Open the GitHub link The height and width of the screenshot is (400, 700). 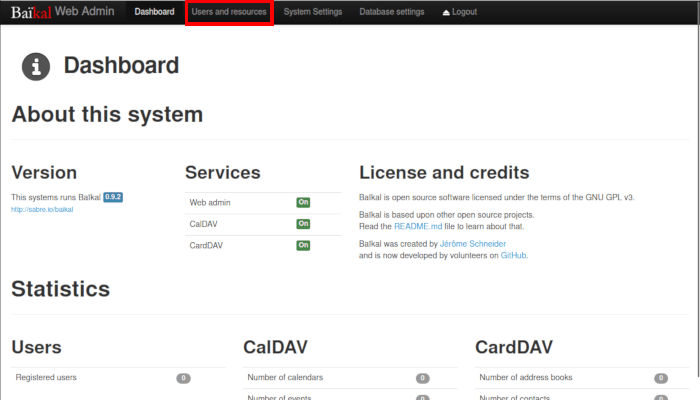513,255
